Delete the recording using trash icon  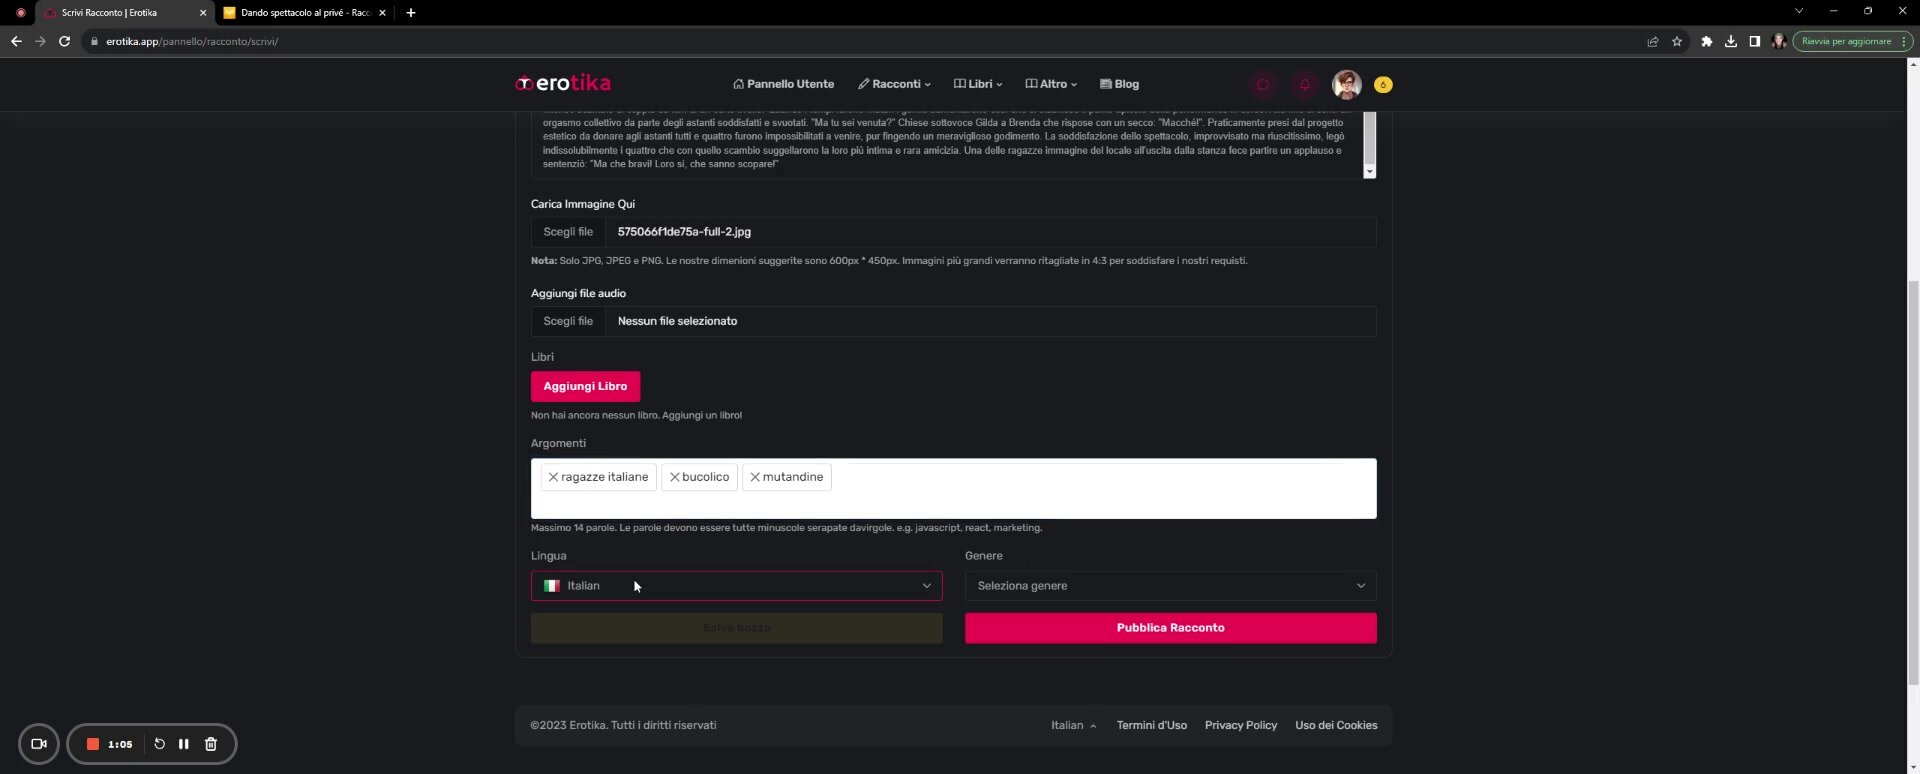pyautogui.click(x=211, y=744)
